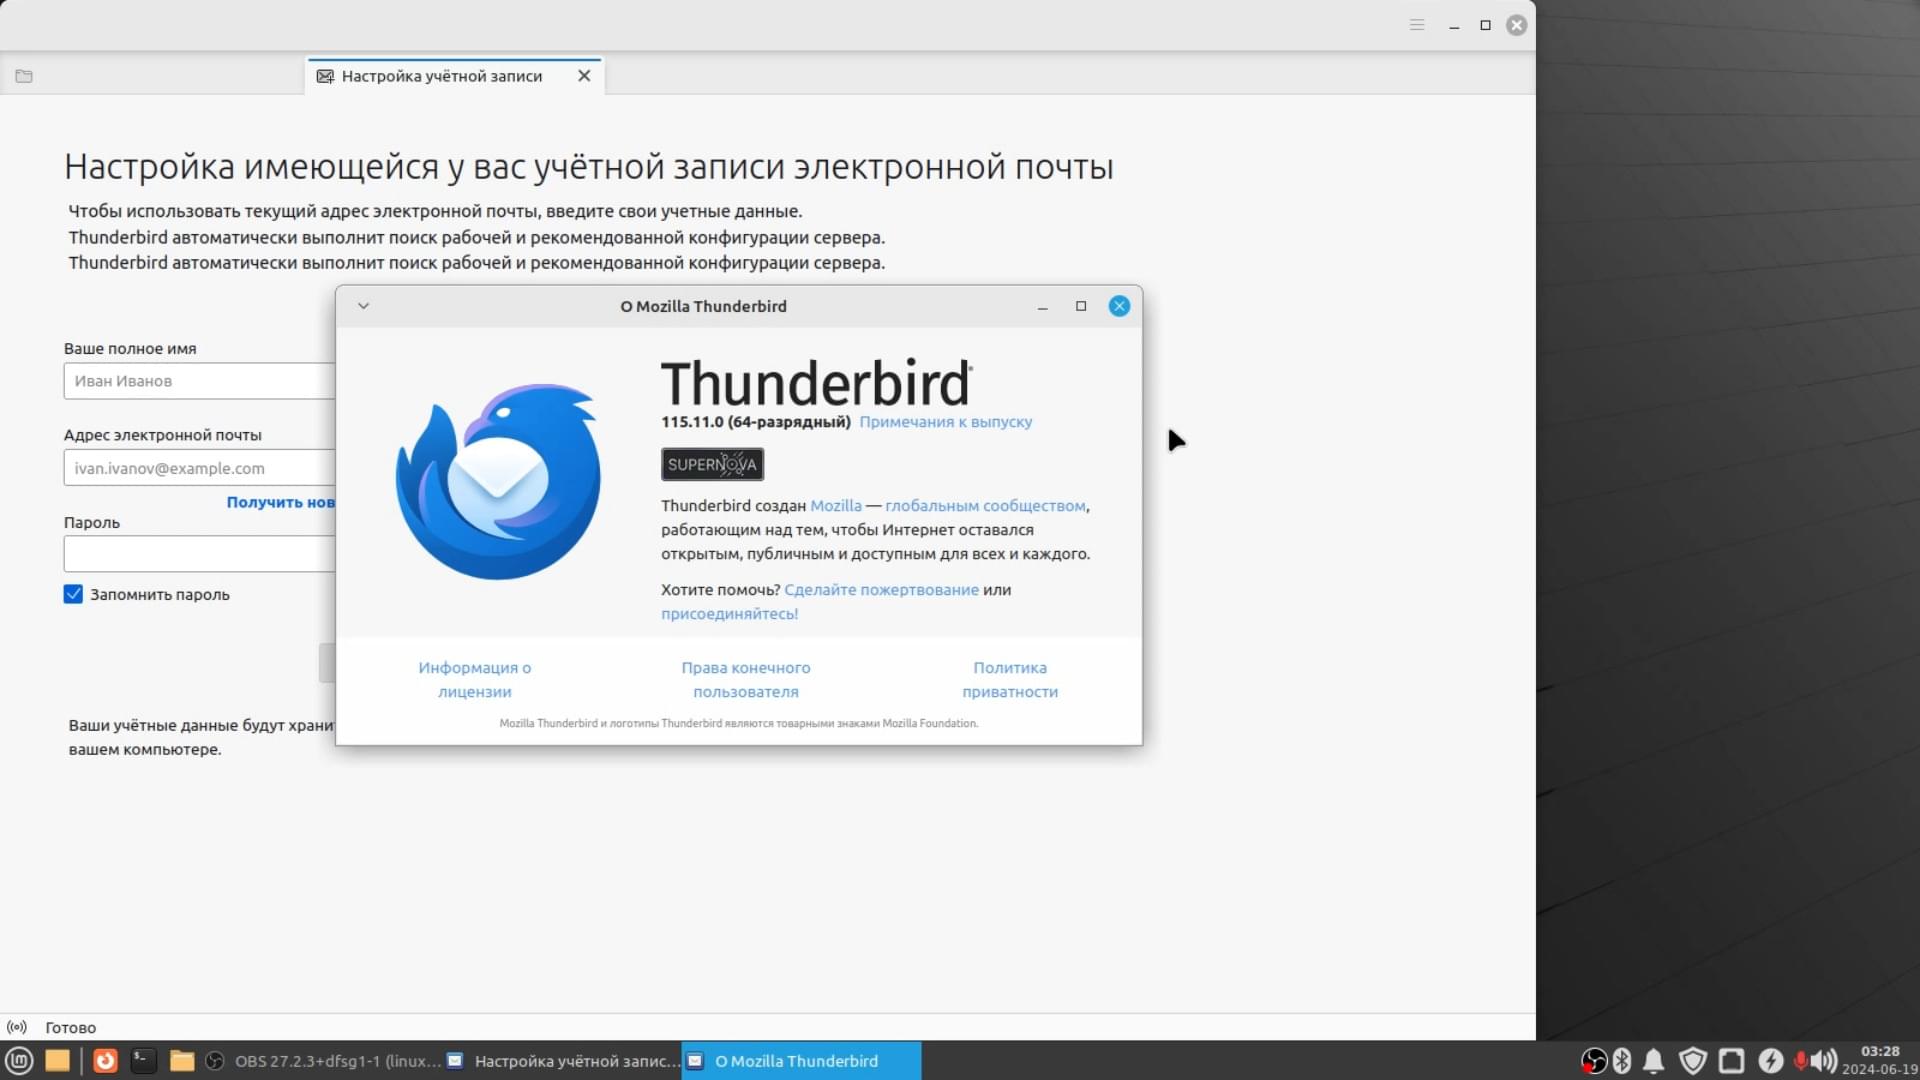Focus the Адрес электронной почты field
Image resolution: width=1920 pixels, height=1080 pixels.
tap(200, 468)
